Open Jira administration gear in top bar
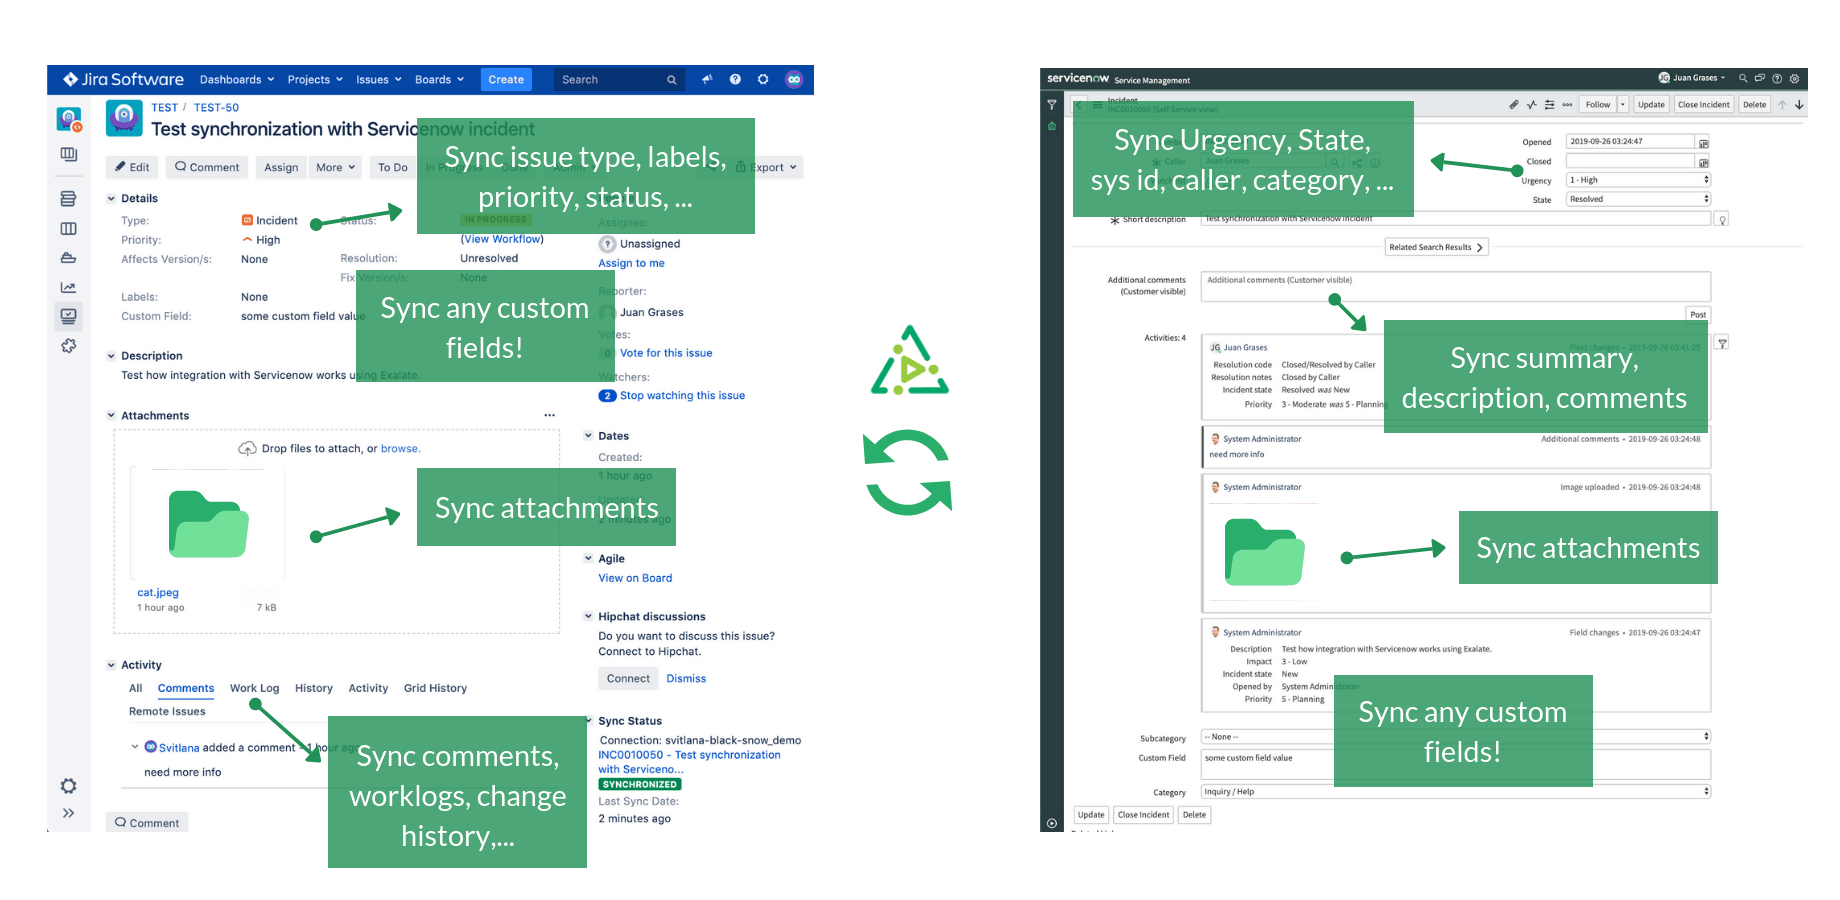The image size is (1840, 900). (x=763, y=80)
